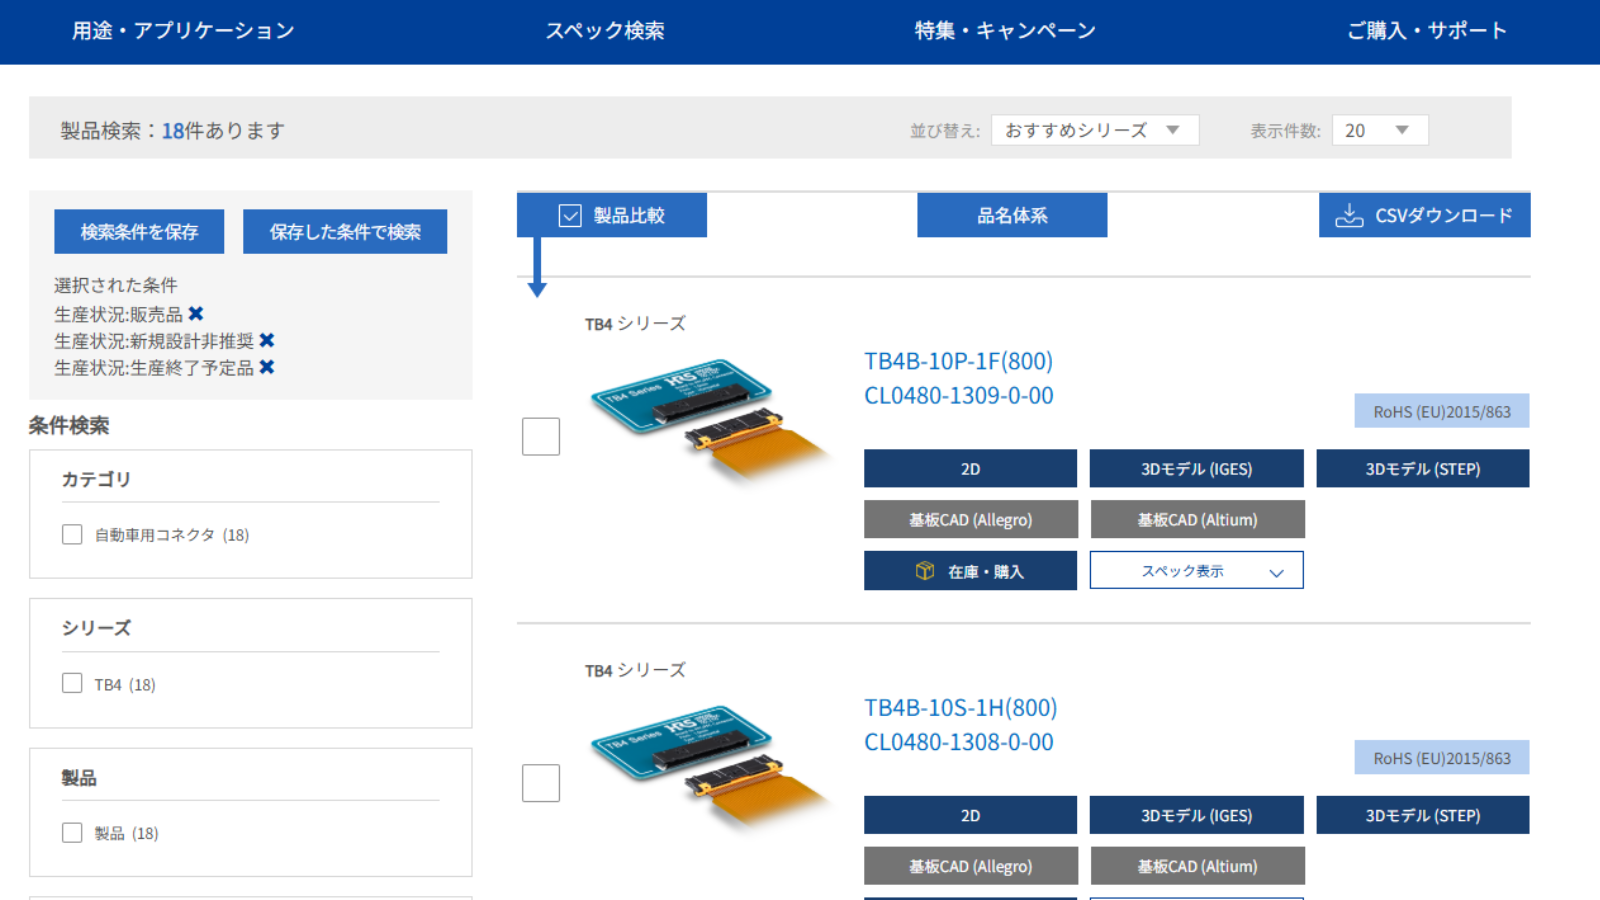The image size is (1600, 900).
Task: Open the おすすめシリーズ sort dropdown
Action: click(x=1094, y=131)
